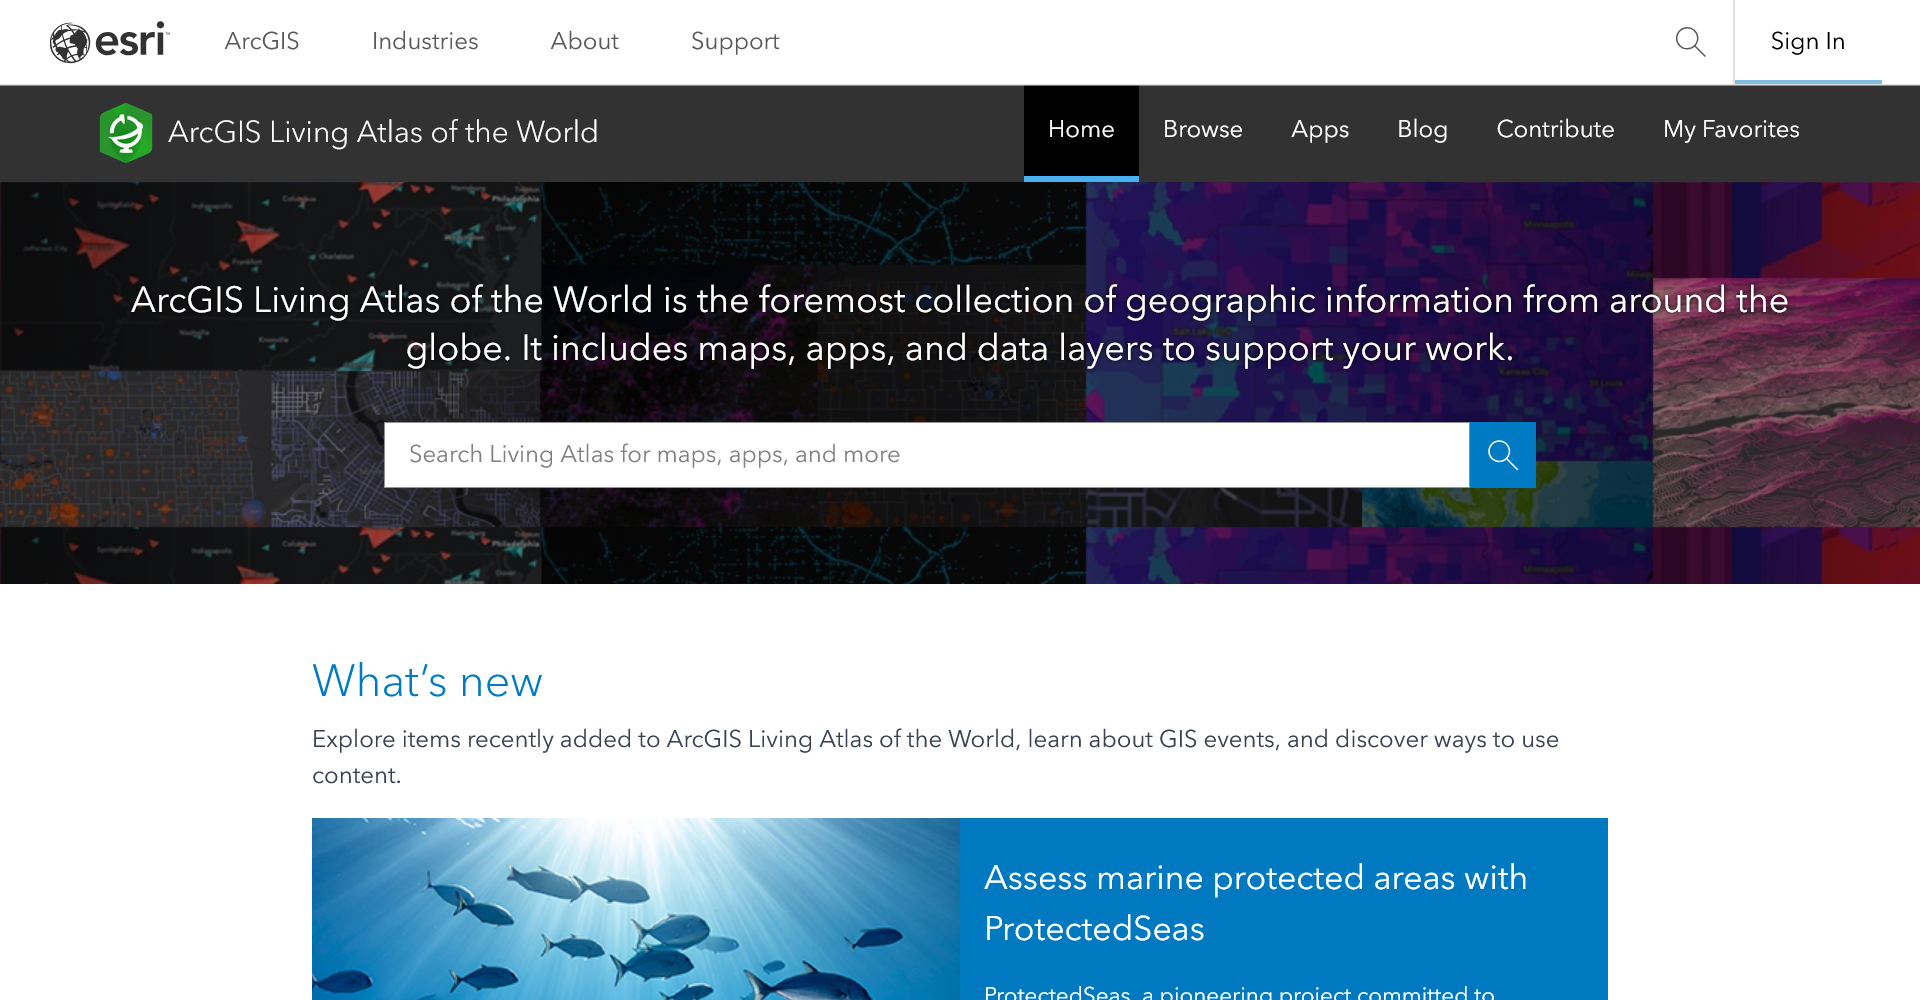
Task: Expand the ArcGIS menu in top navigation
Action: click(x=262, y=42)
